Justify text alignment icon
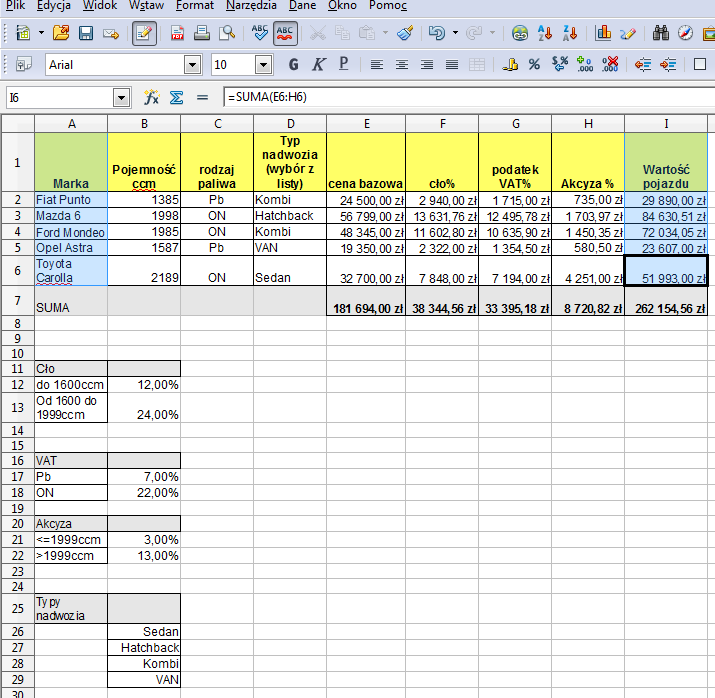 [452, 65]
